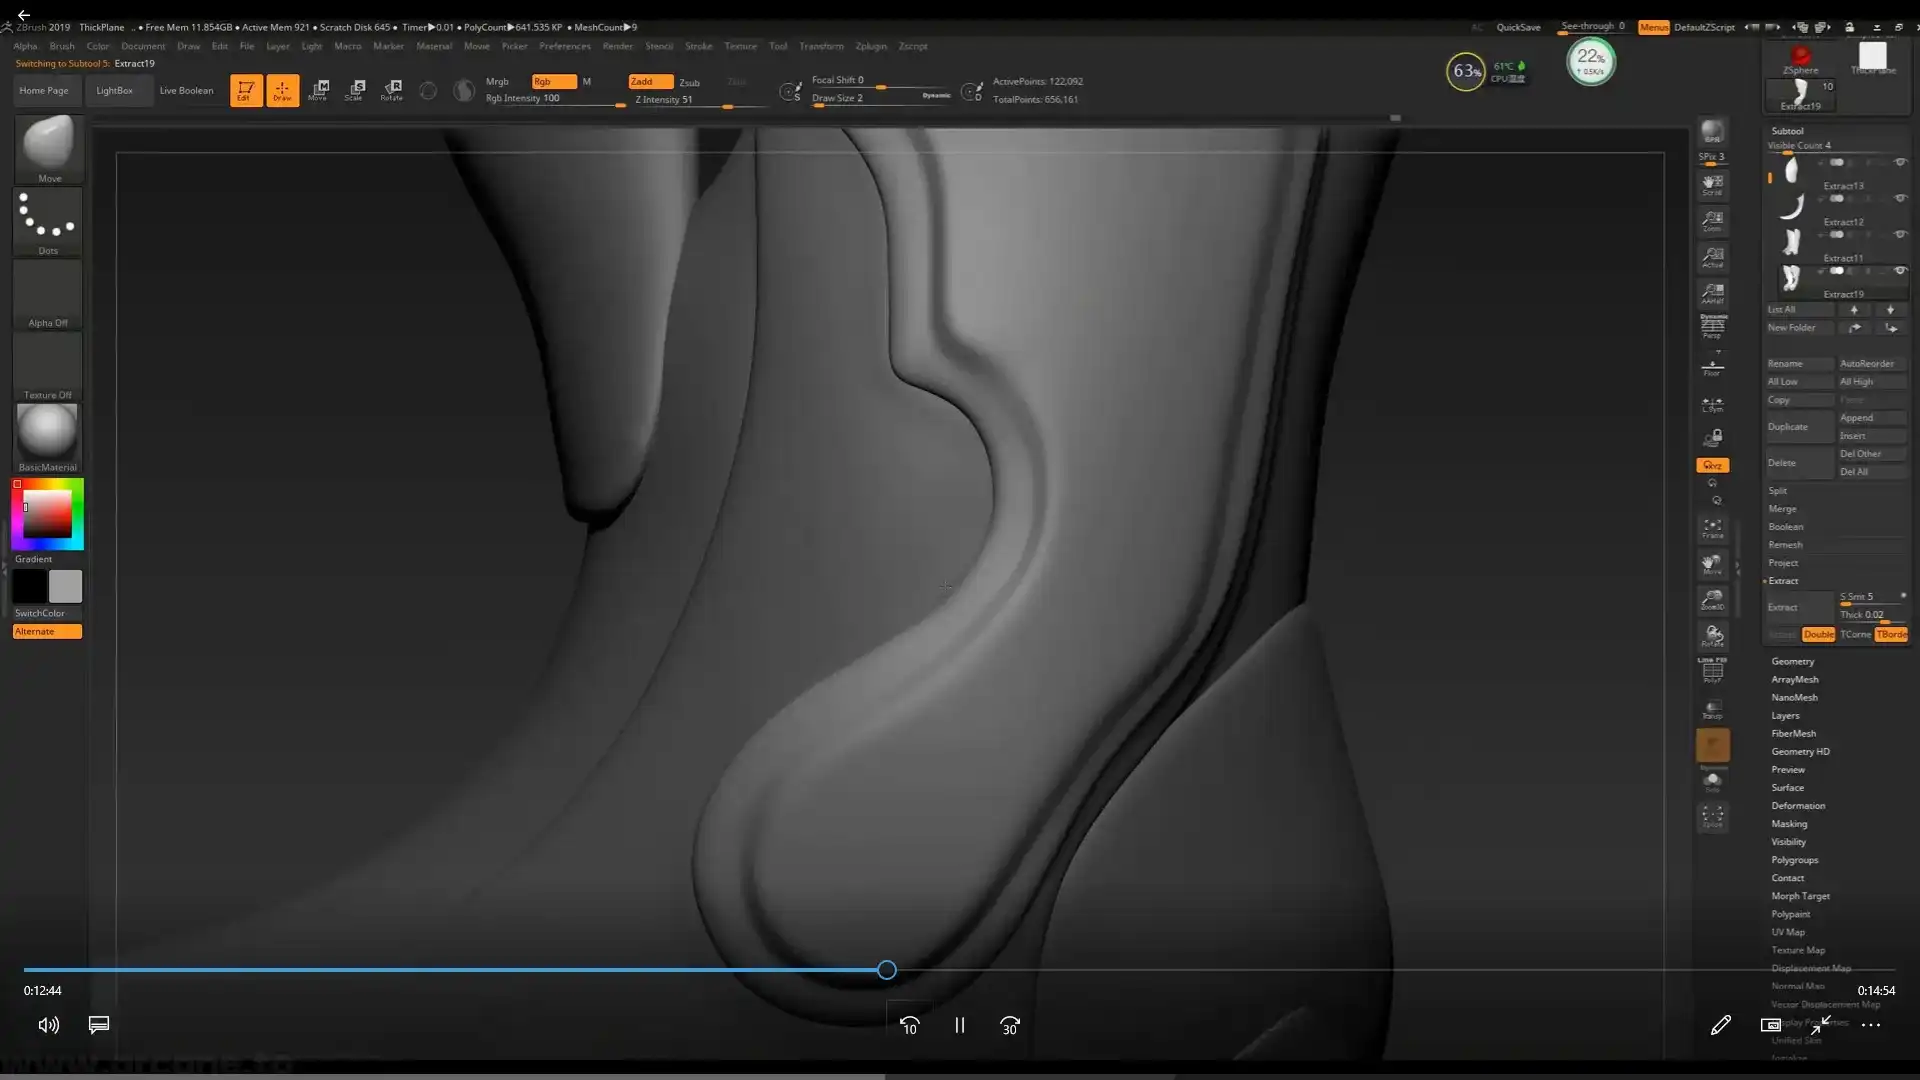Viewport: 1920px width, 1080px height.
Task: Expand the Geometry section
Action: click(1792, 661)
